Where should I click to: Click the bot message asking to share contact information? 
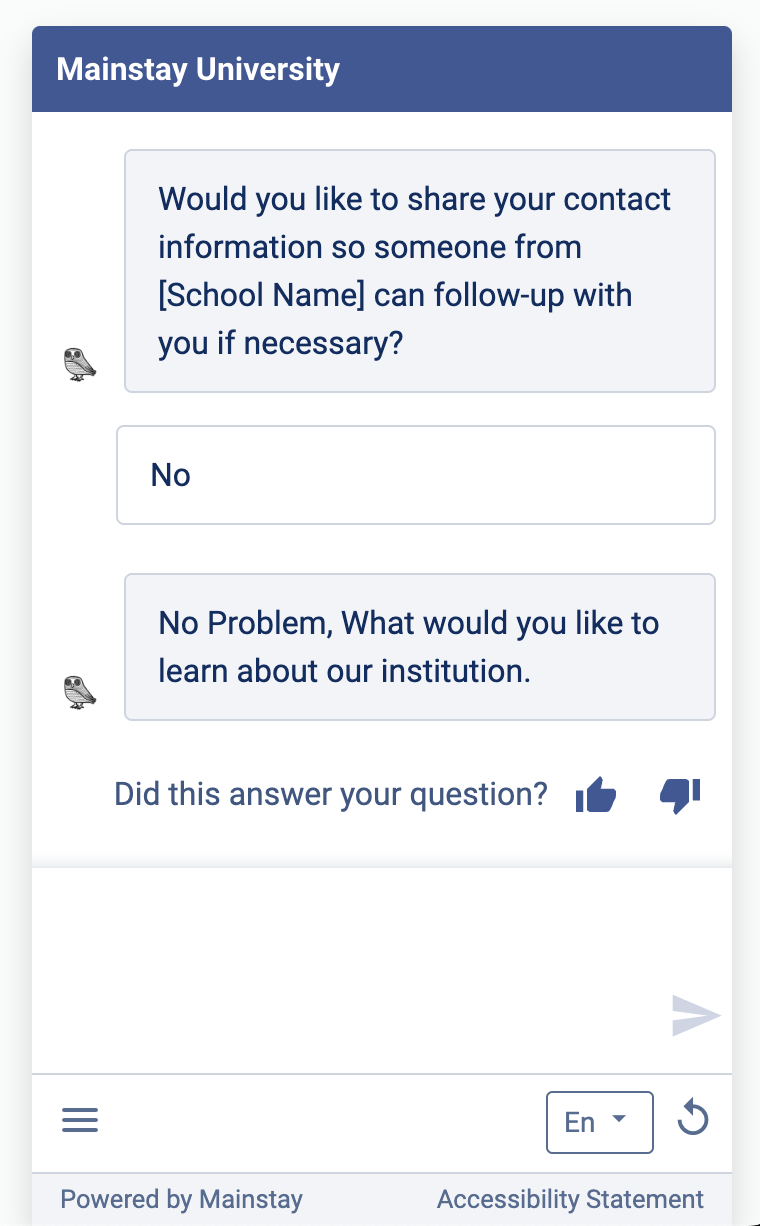(420, 271)
